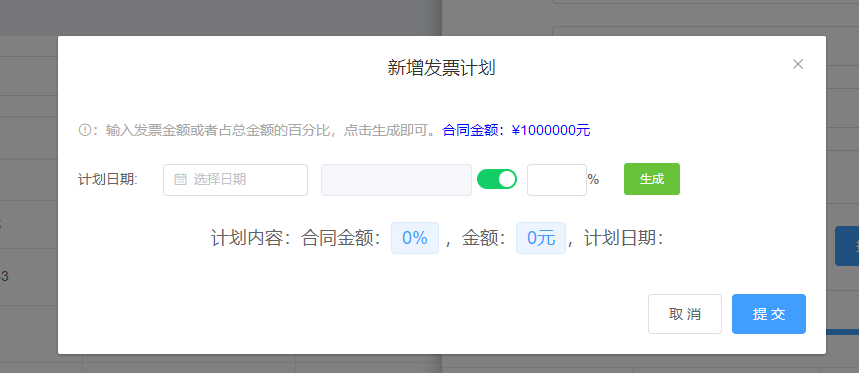Open the 选择日期 date picker field
859x373 pixels.
[x=235, y=180]
